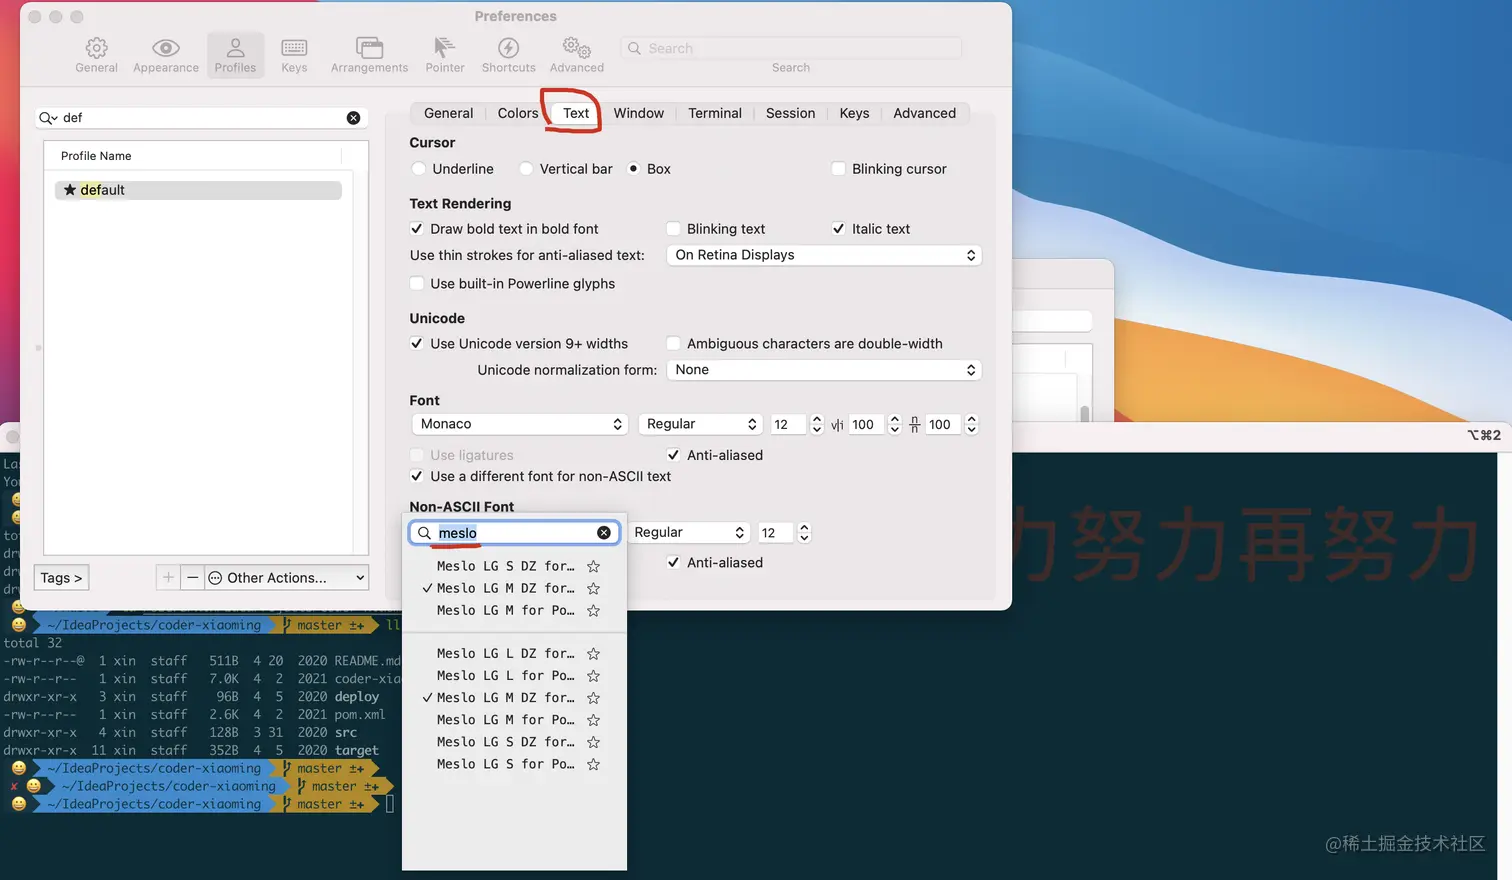1512x880 pixels.
Task: Switch to the General preferences pane
Action: pos(96,54)
